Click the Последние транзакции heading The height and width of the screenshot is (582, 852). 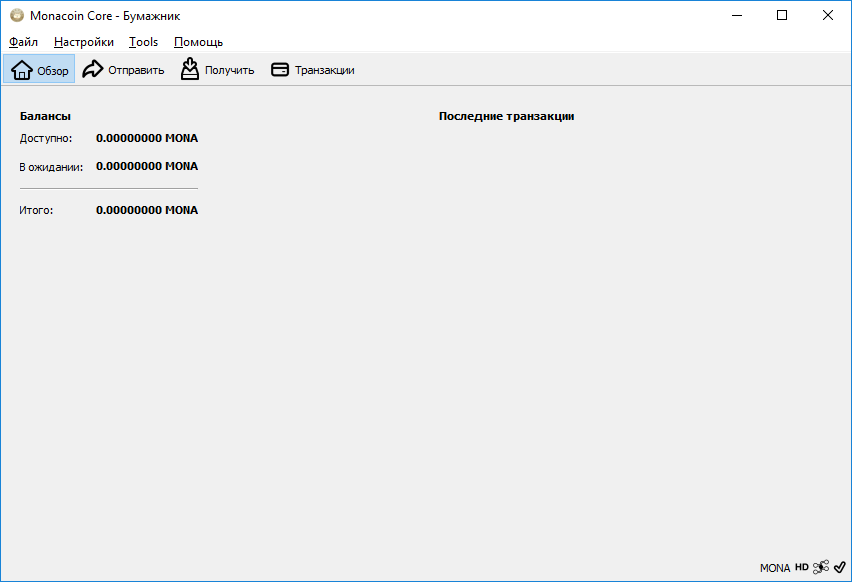pyautogui.click(x=506, y=116)
